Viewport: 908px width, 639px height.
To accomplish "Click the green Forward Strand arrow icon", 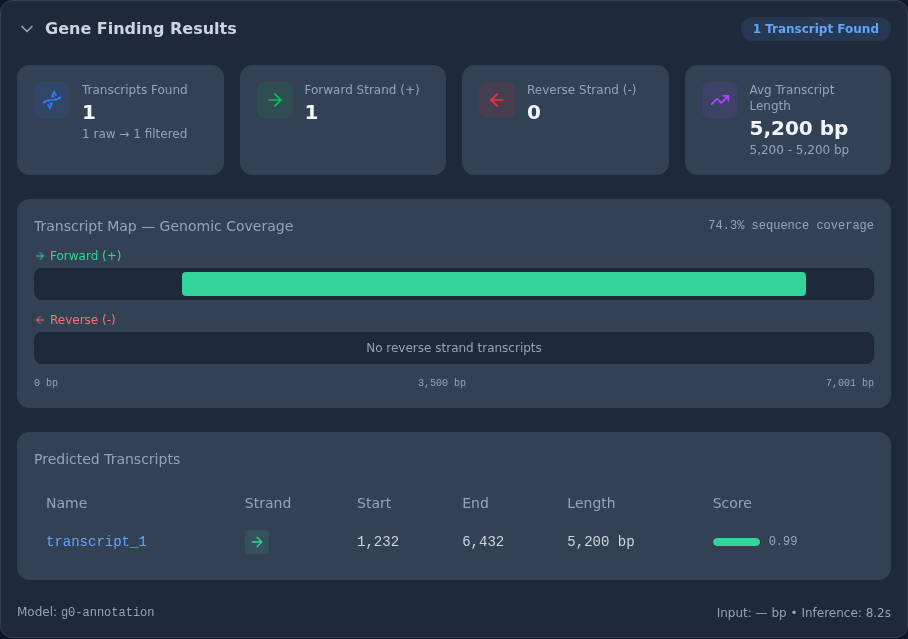I will click(275, 100).
